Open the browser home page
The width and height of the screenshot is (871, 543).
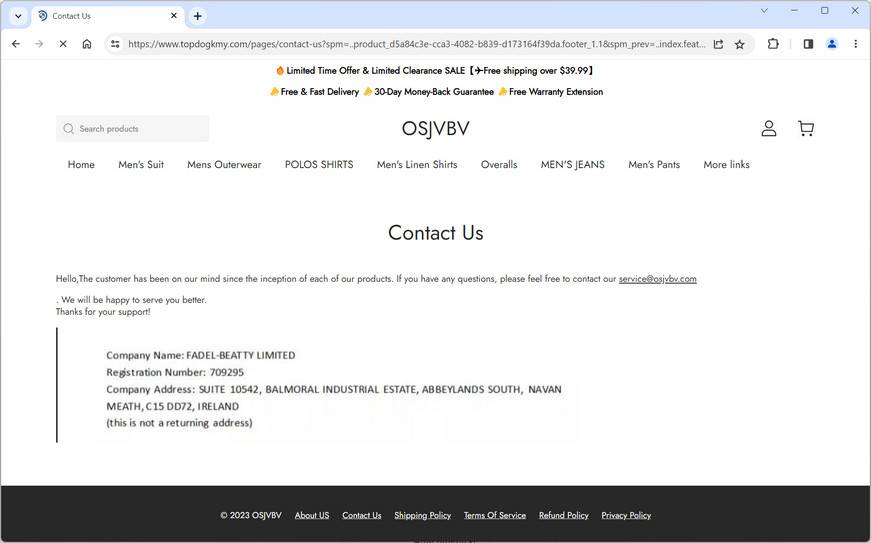tap(87, 44)
